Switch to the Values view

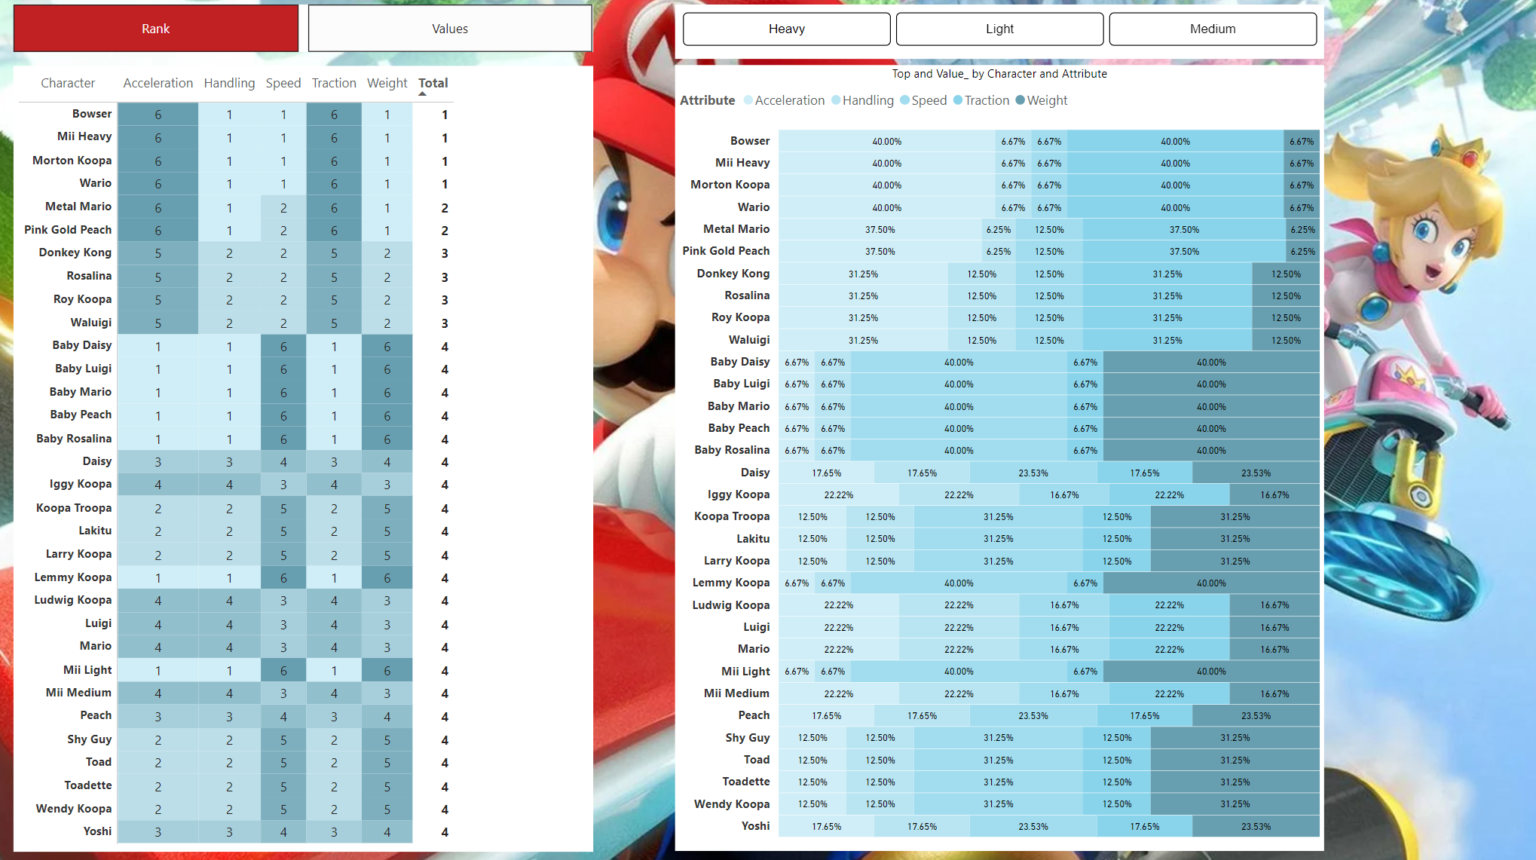pos(450,29)
